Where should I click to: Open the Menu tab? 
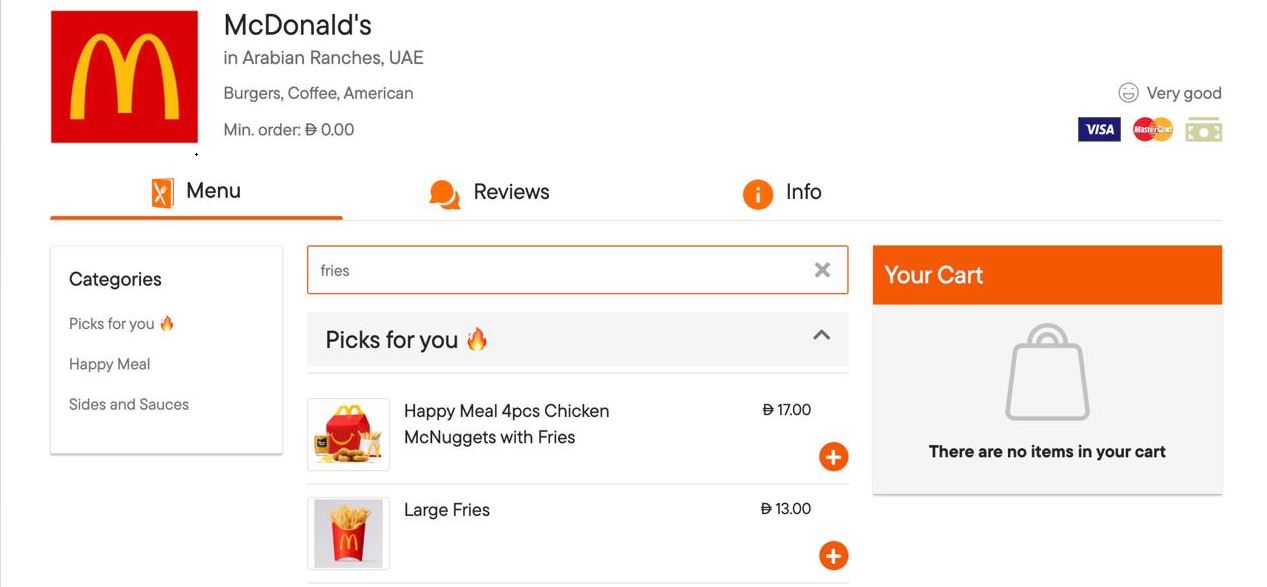pos(196,192)
